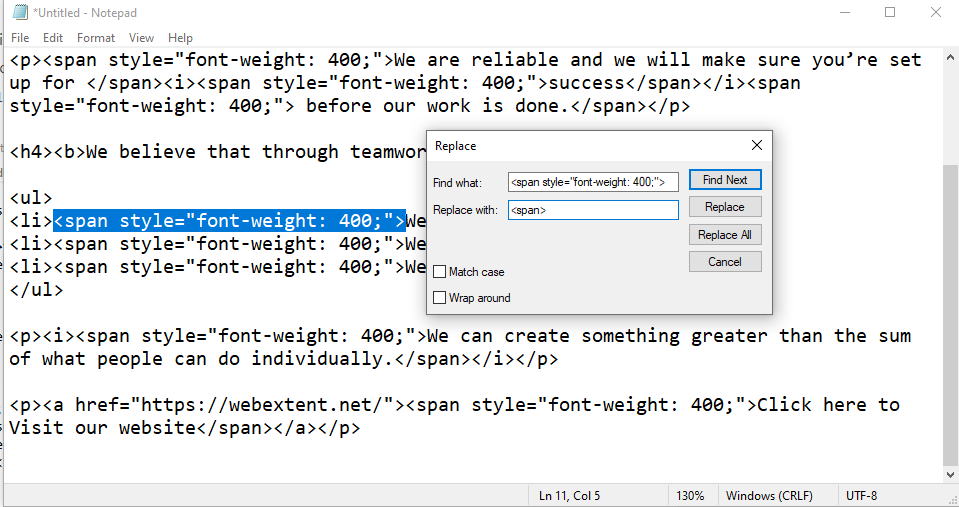Open the View menu
The image size is (959, 507).
[141, 38]
